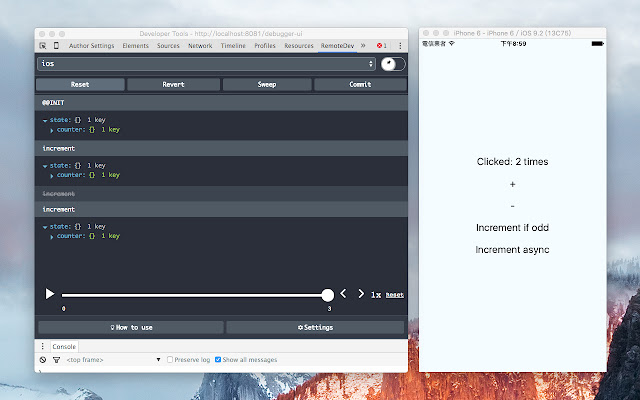Click the inspect element icon in DevTools
The width and height of the screenshot is (640, 400).
pyautogui.click(x=42, y=46)
